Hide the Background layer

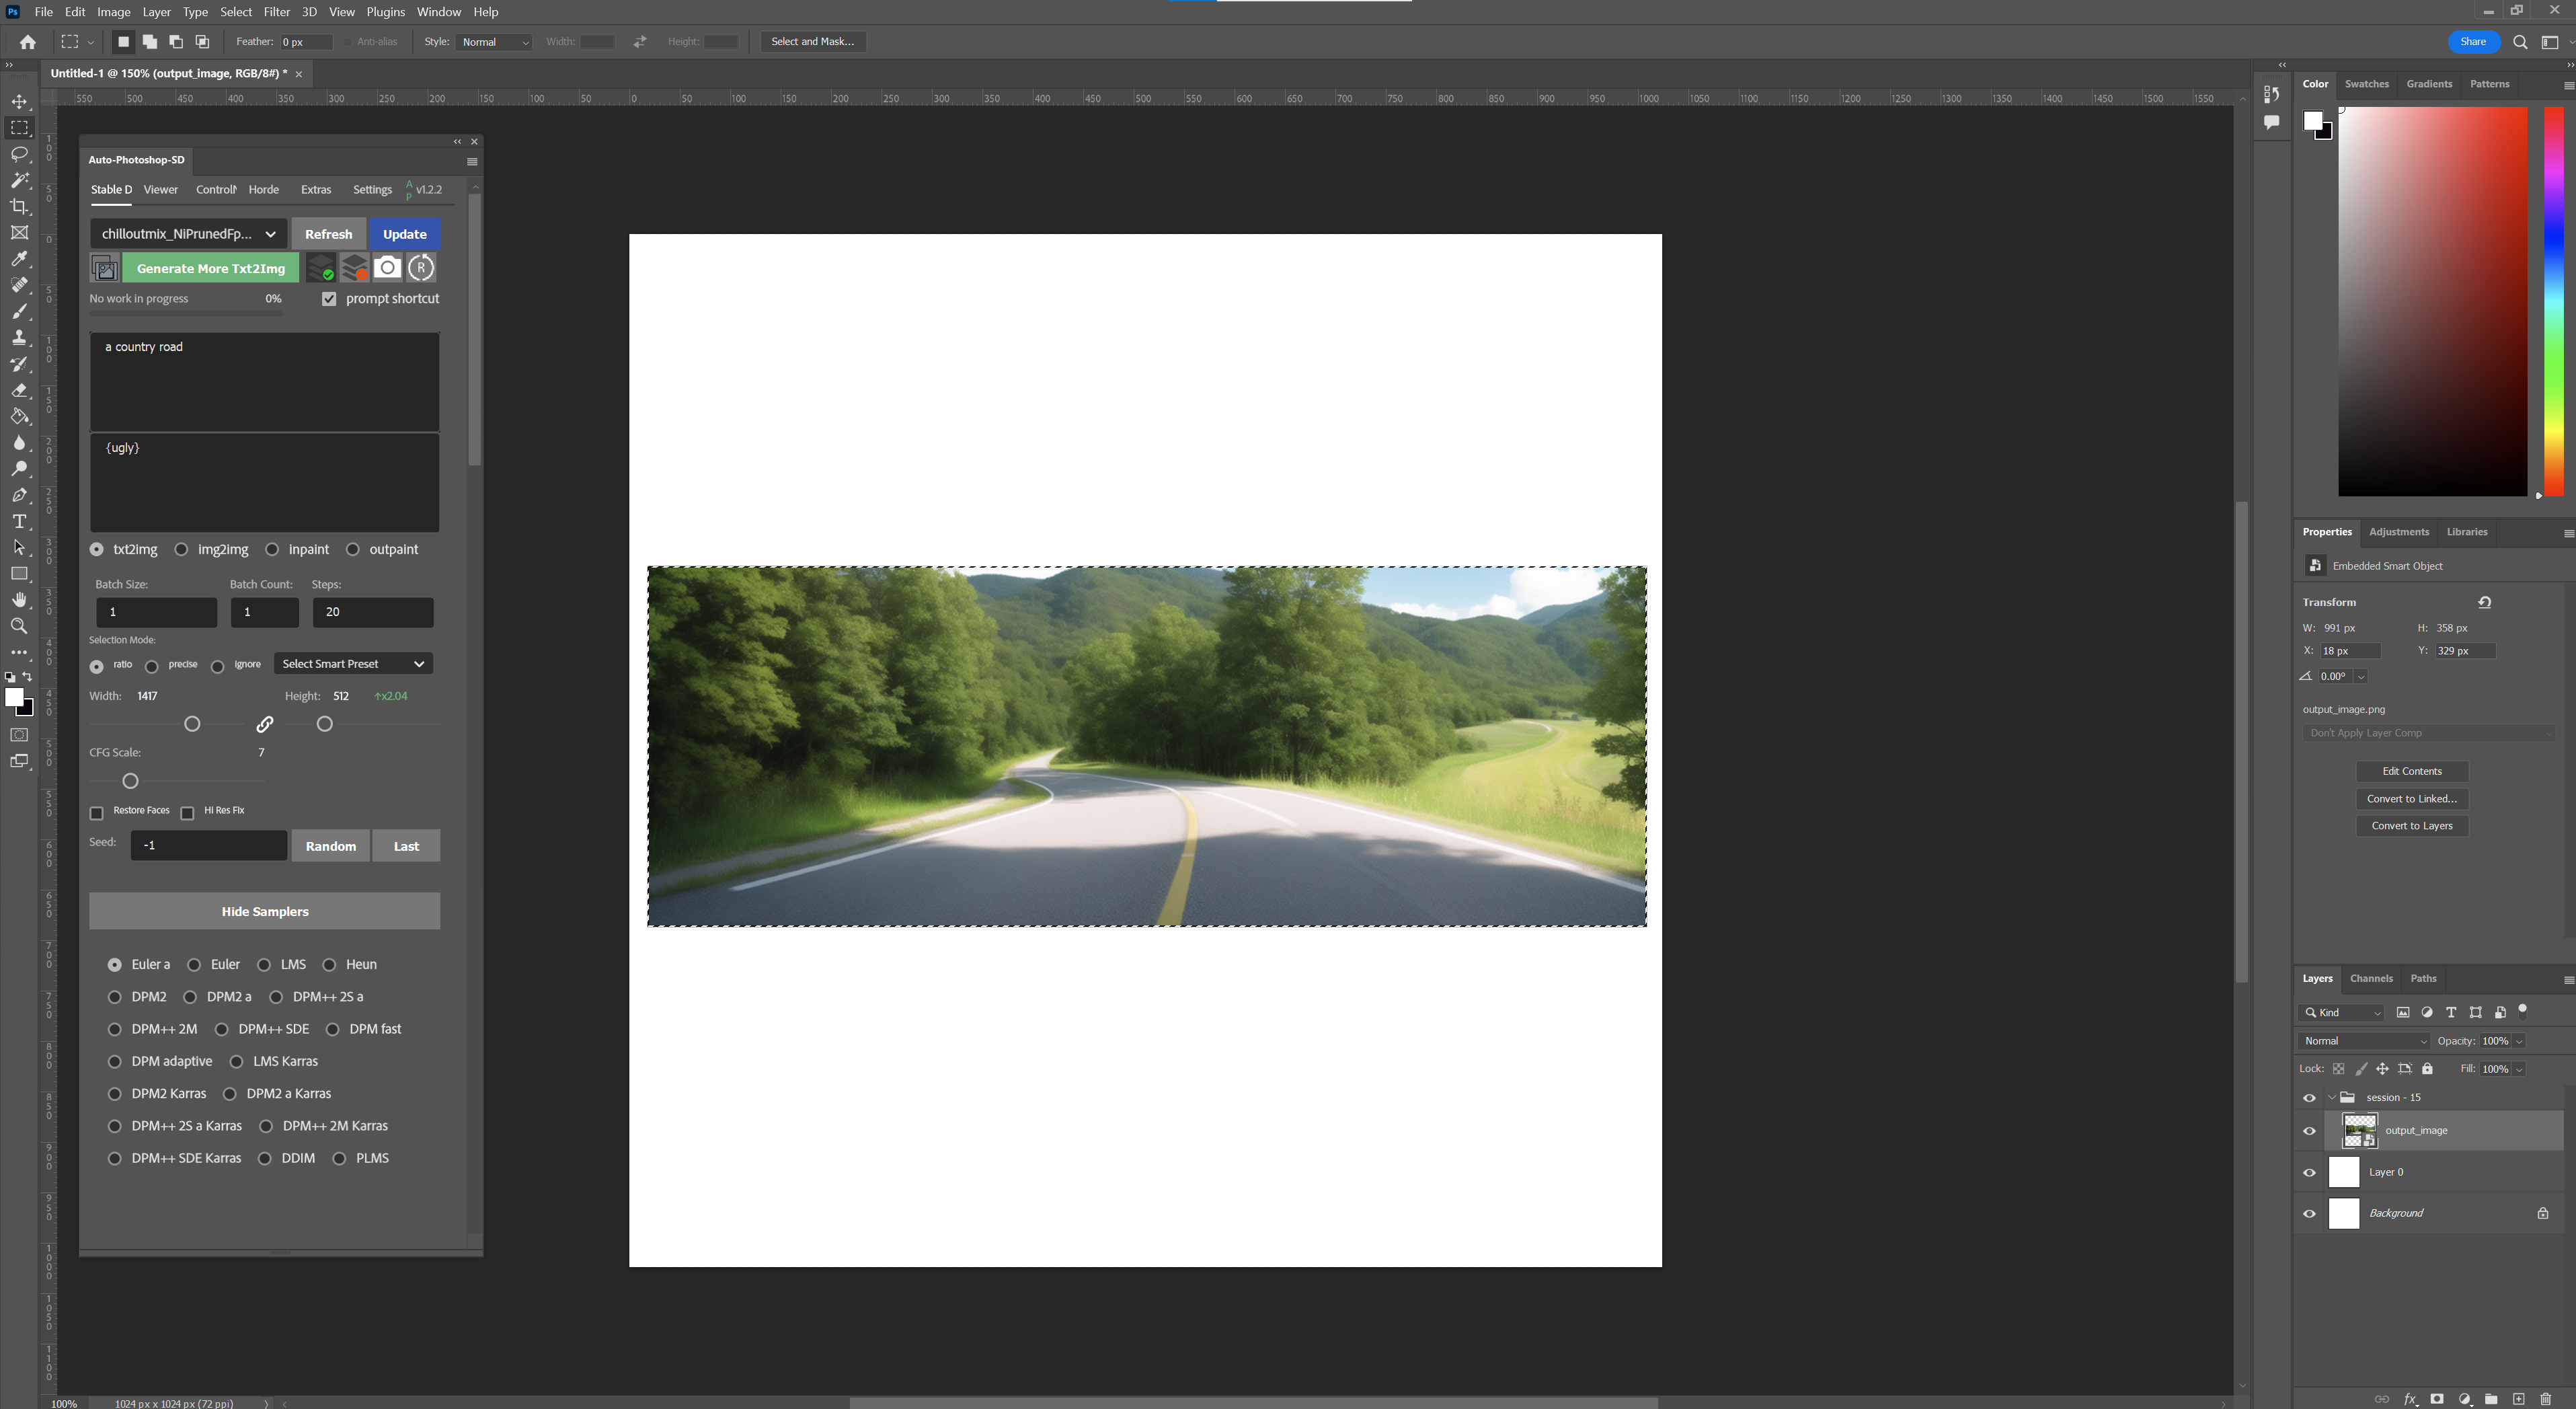pyautogui.click(x=2309, y=1214)
